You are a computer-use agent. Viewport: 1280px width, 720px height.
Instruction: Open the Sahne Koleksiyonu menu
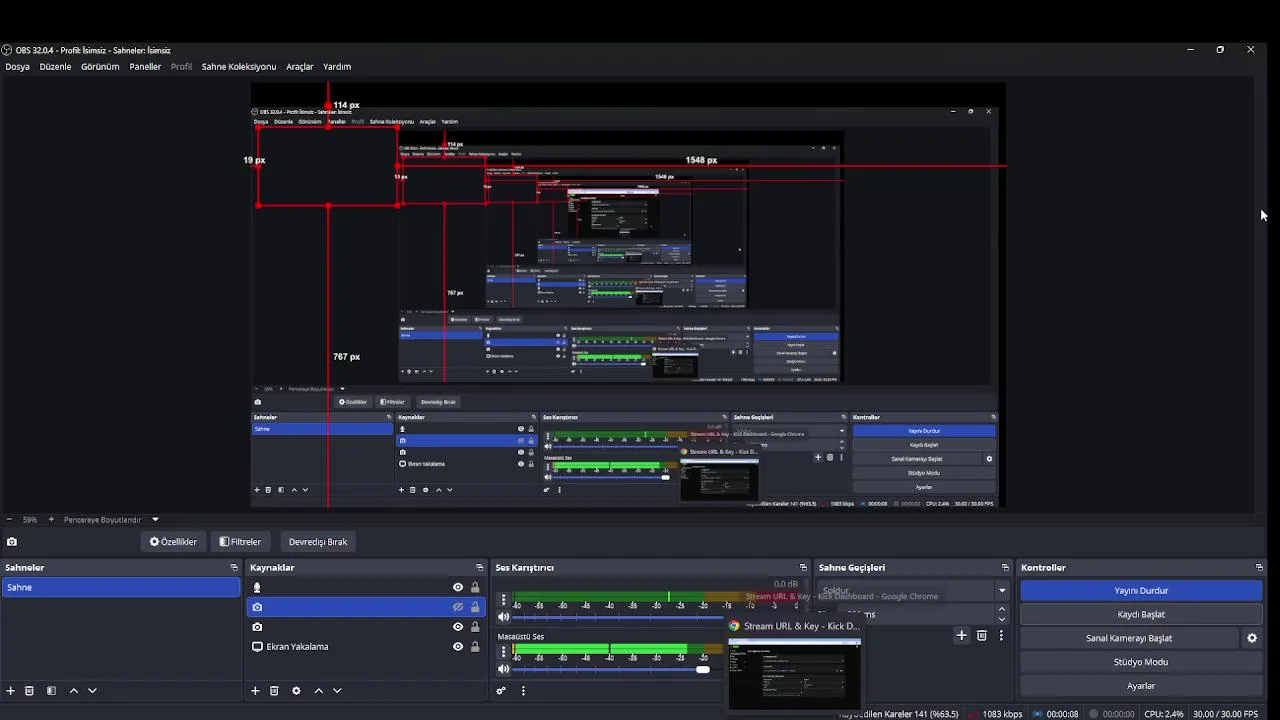[239, 67]
